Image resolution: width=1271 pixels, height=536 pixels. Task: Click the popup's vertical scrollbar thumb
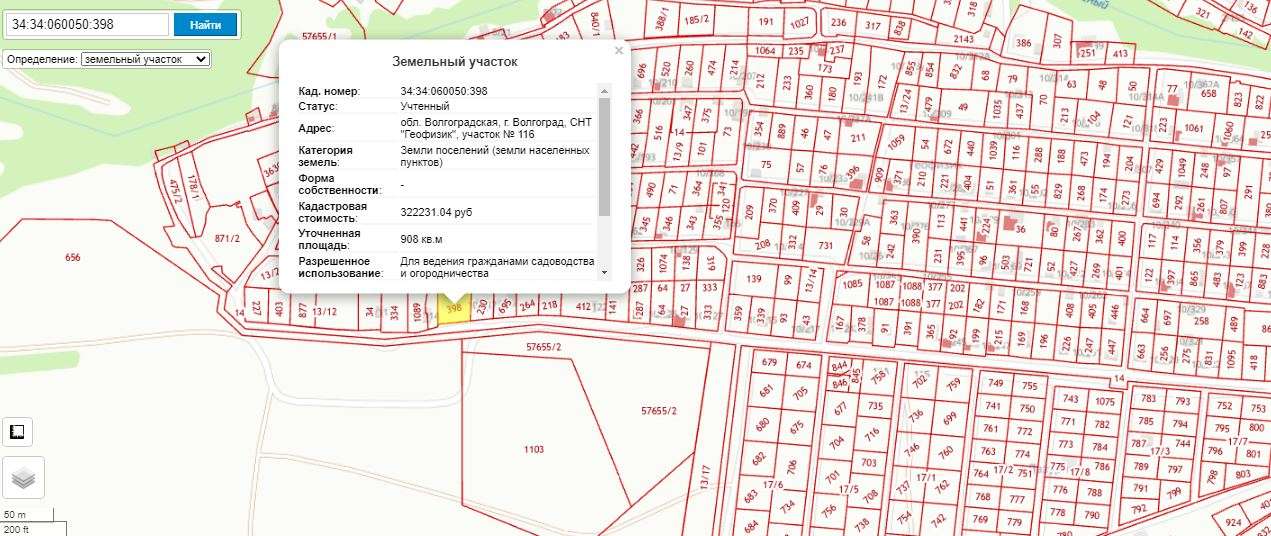coord(604,155)
